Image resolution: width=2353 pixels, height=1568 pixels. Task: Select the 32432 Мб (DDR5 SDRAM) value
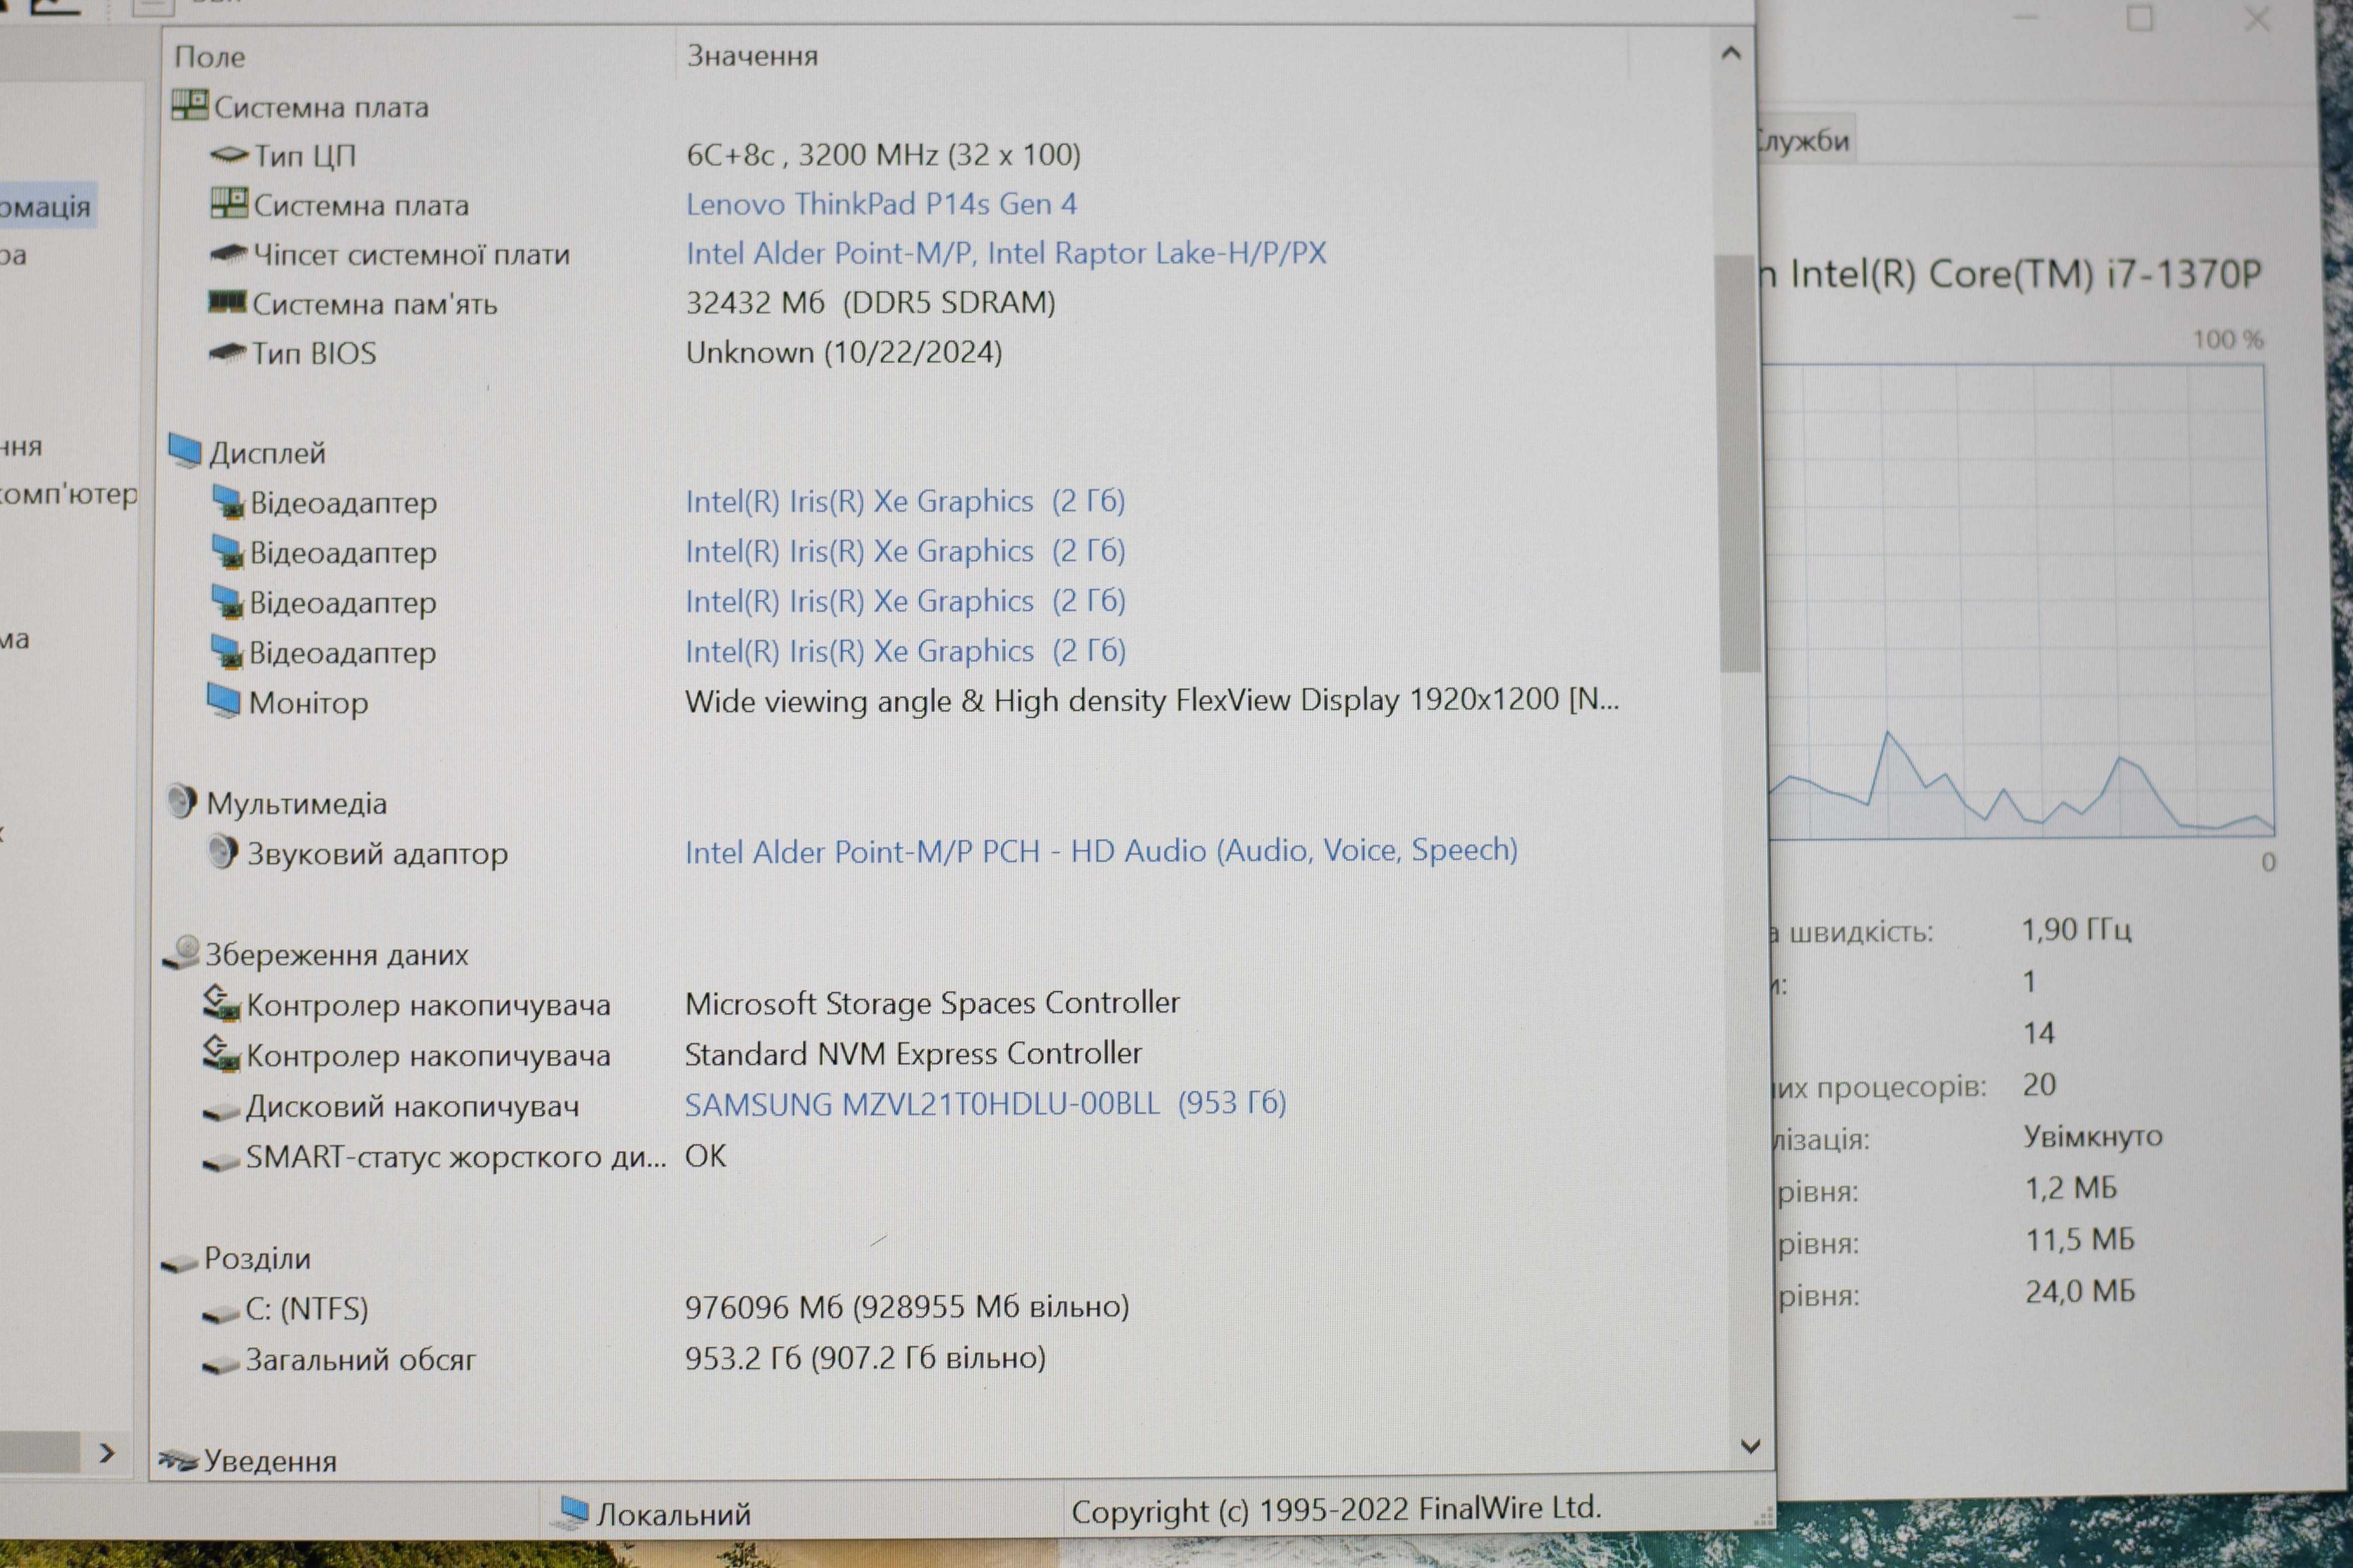(x=870, y=302)
